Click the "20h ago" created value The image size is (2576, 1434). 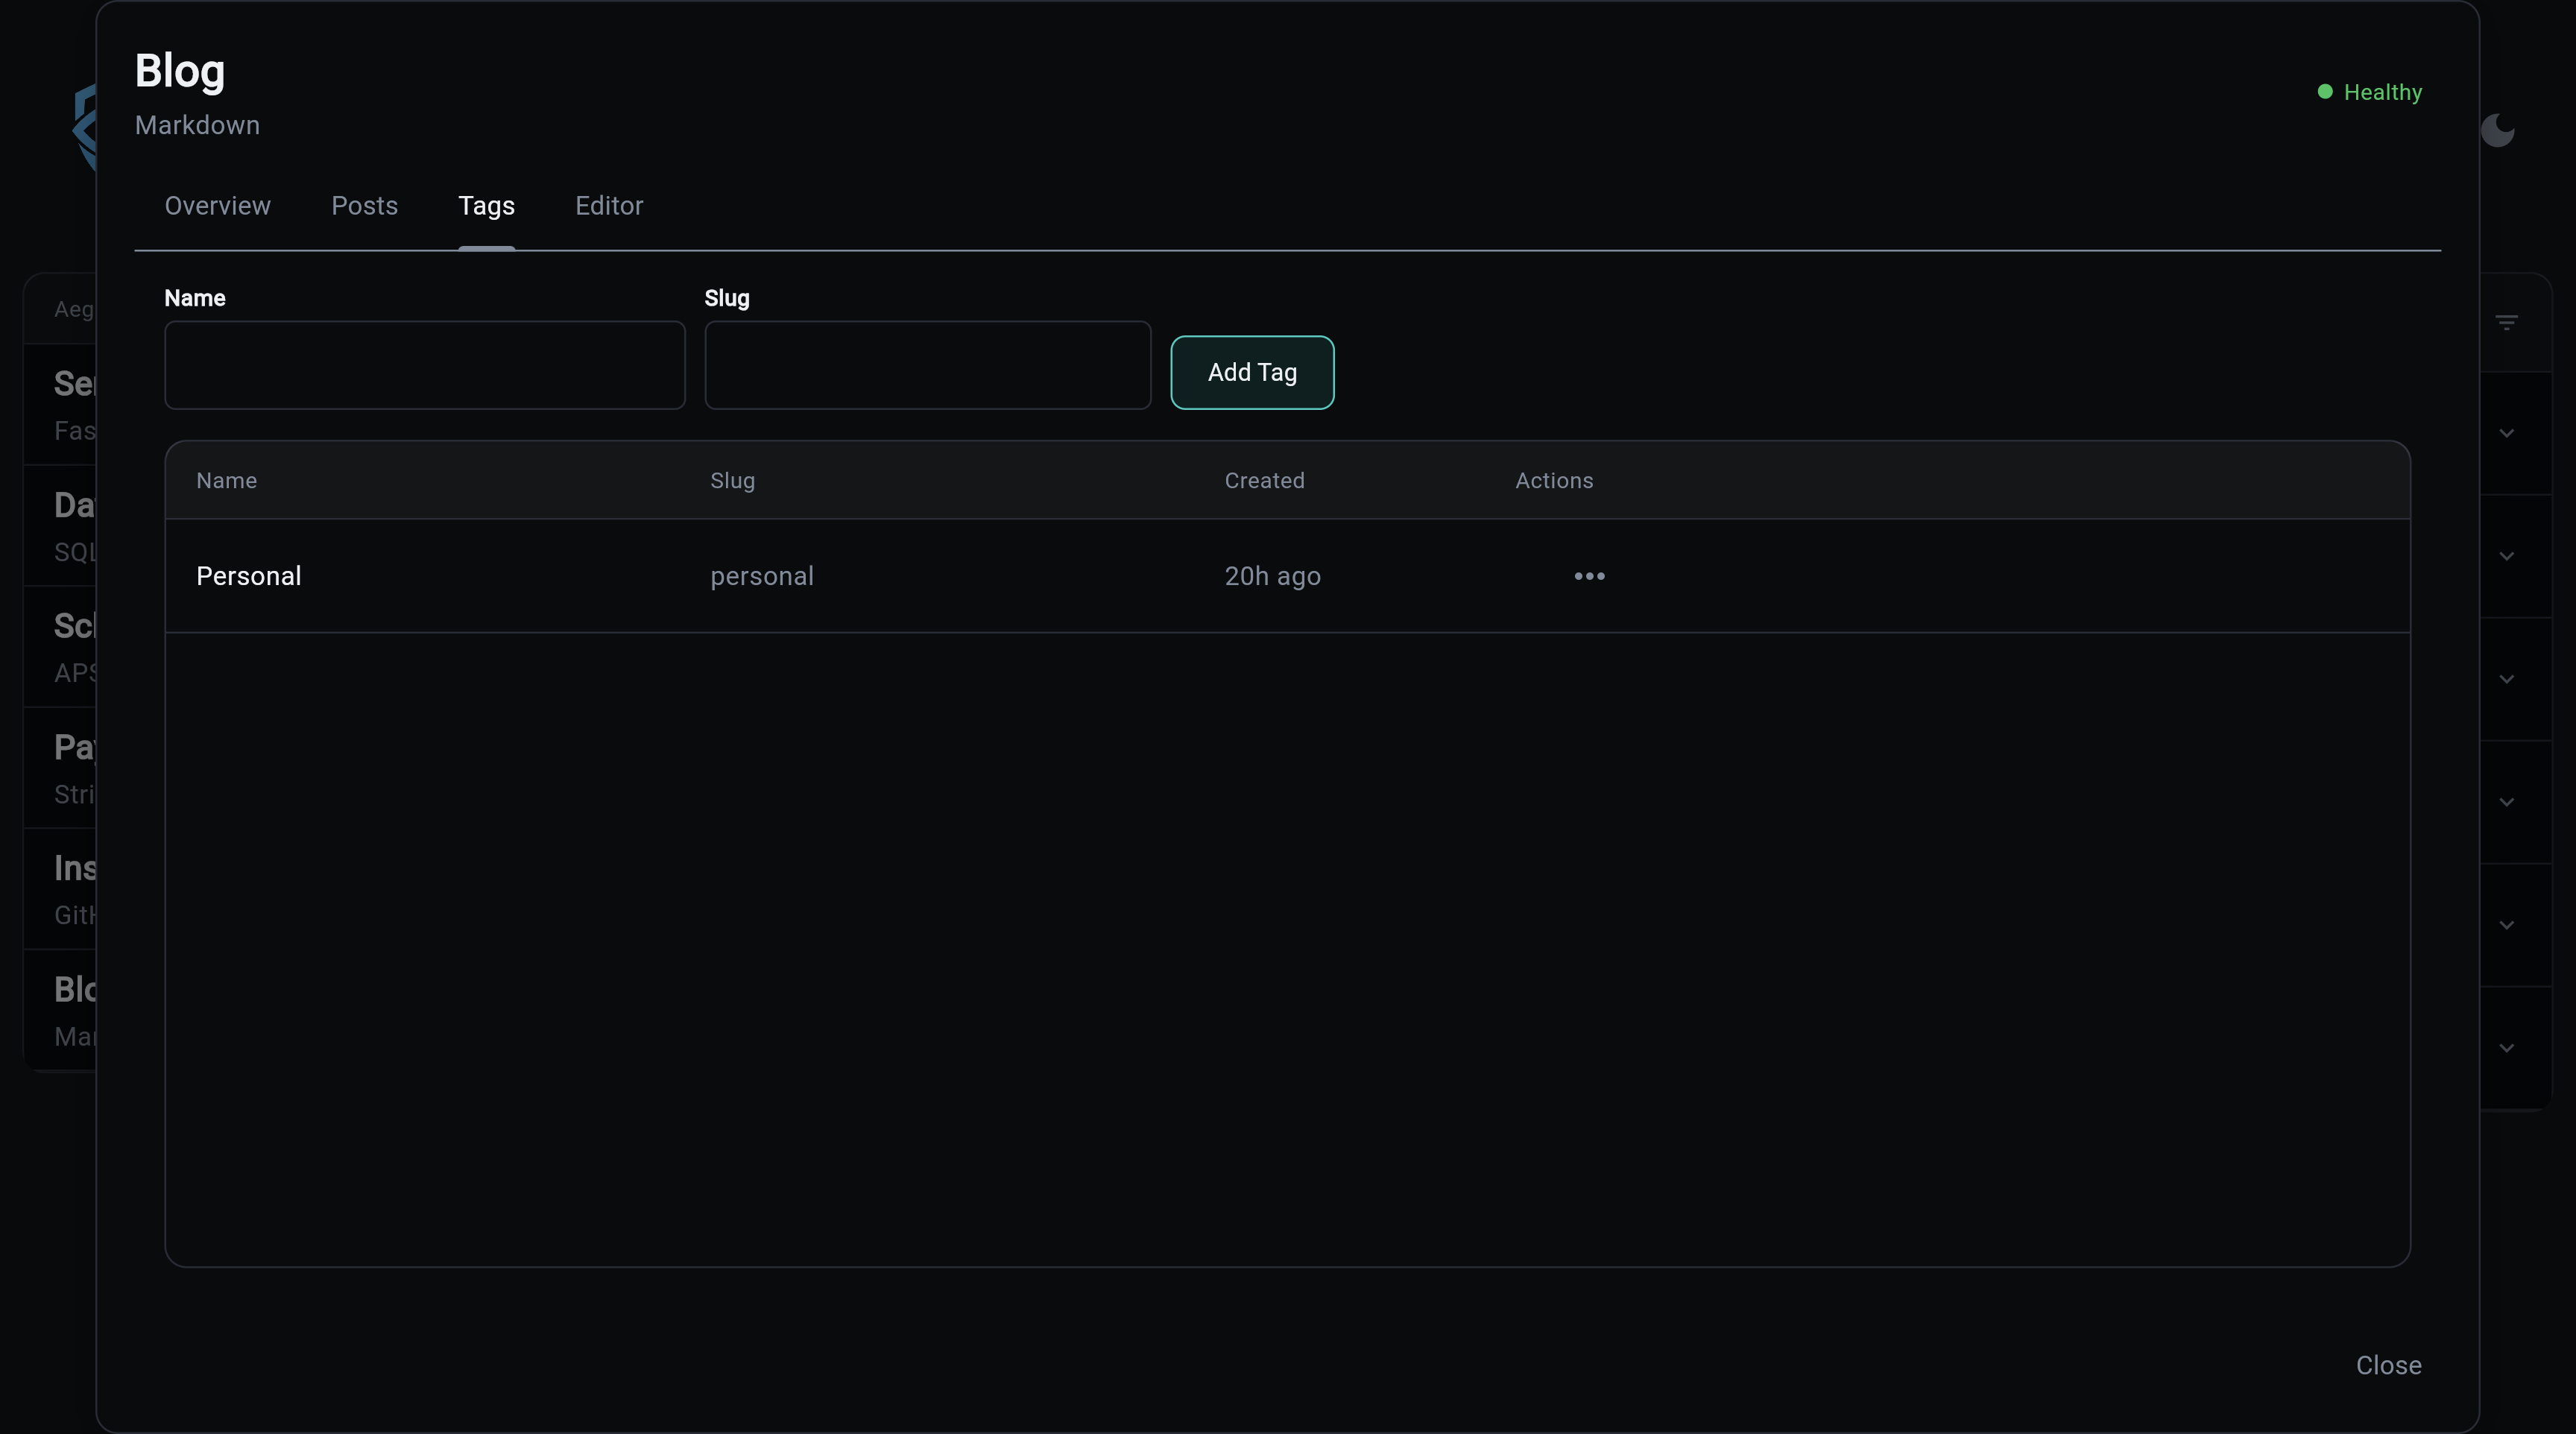[x=1273, y=577]
